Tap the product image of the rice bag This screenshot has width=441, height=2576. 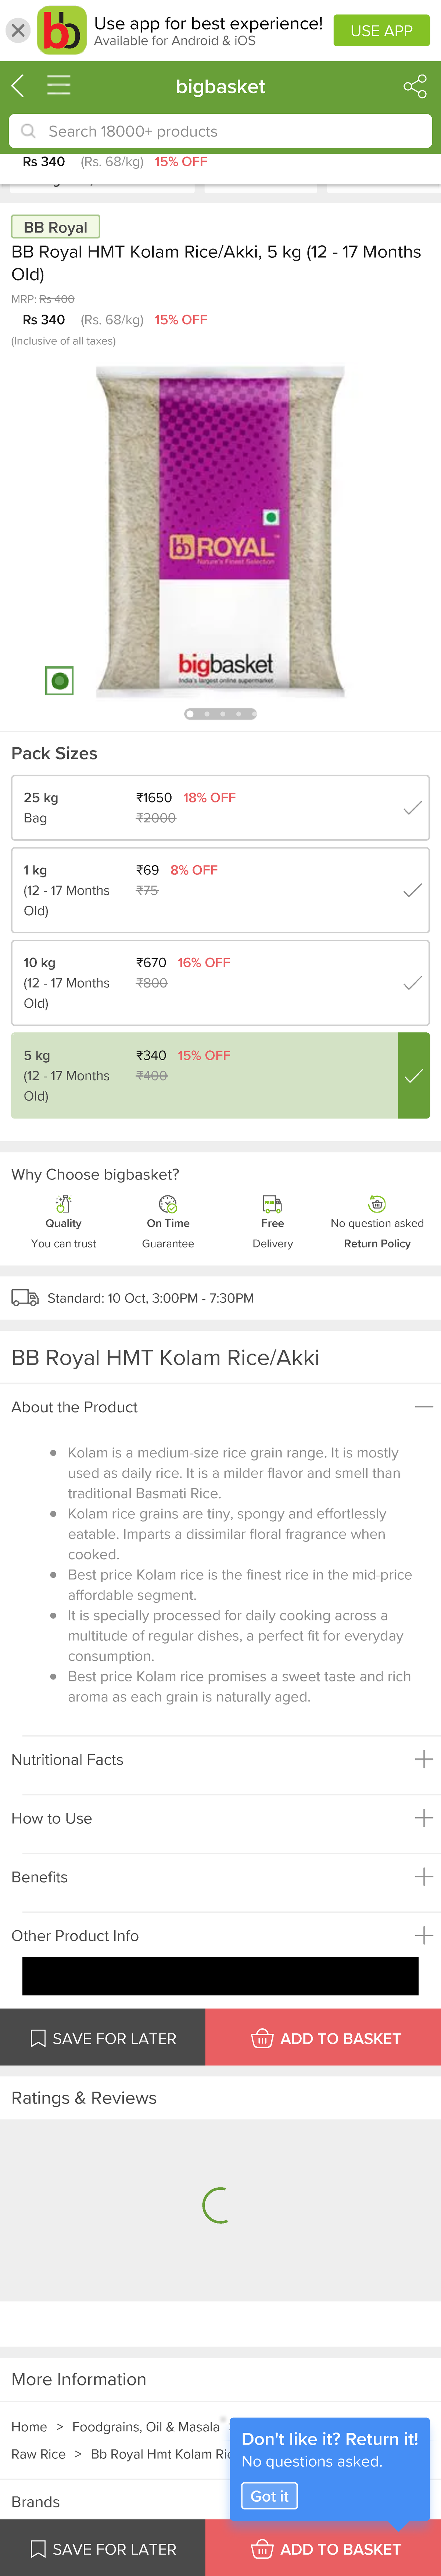pos(220,530)
